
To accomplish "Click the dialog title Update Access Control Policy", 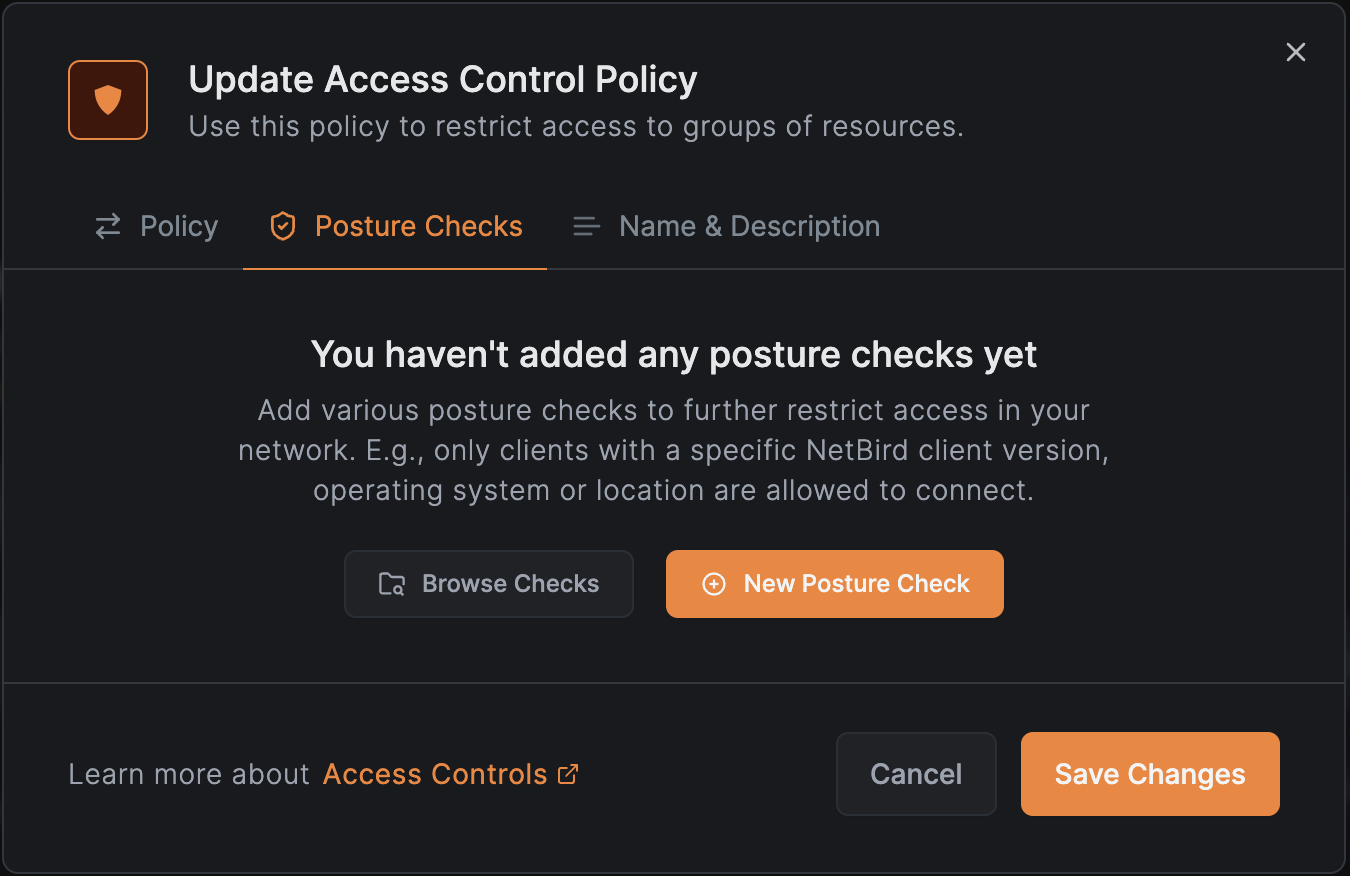I will point(443,79).
